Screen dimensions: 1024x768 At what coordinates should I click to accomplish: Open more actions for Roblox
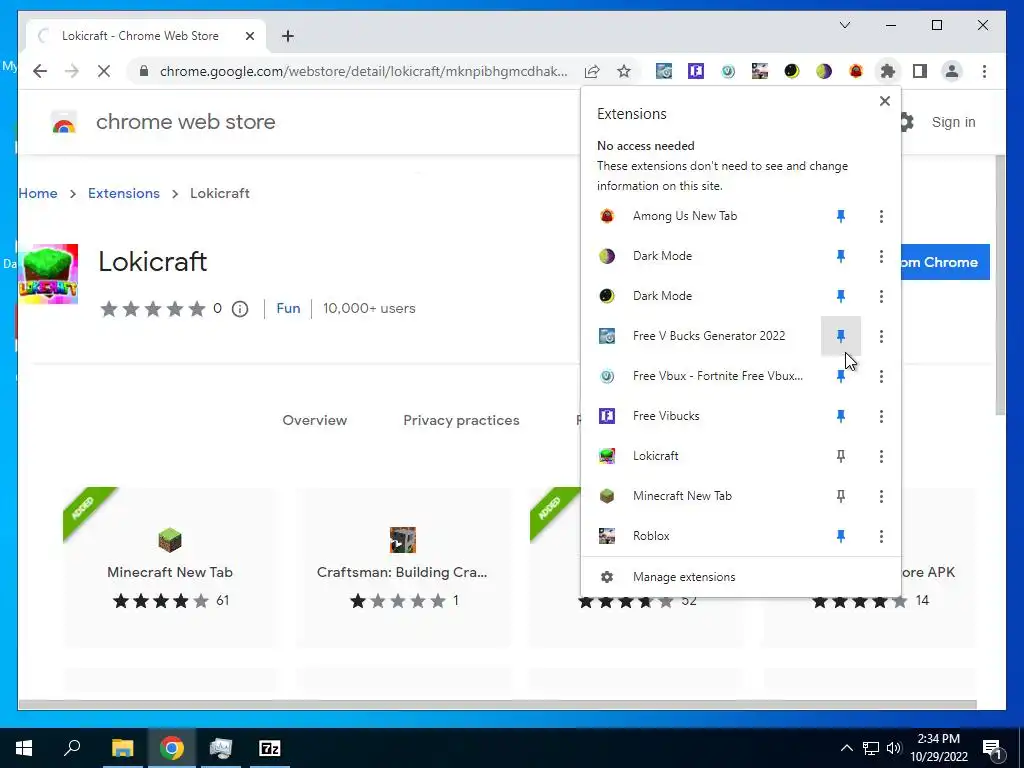pyautogui.click(x=881, y=536)
